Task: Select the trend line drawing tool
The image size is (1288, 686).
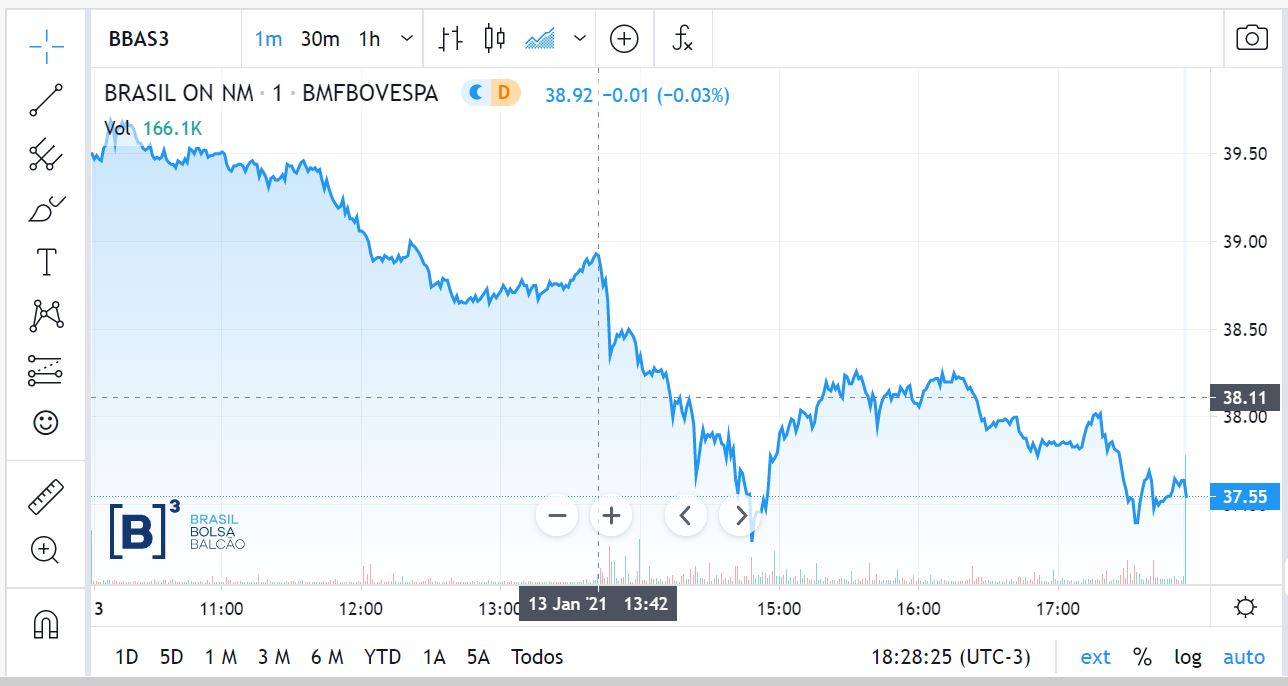Action: coord(46,101)
